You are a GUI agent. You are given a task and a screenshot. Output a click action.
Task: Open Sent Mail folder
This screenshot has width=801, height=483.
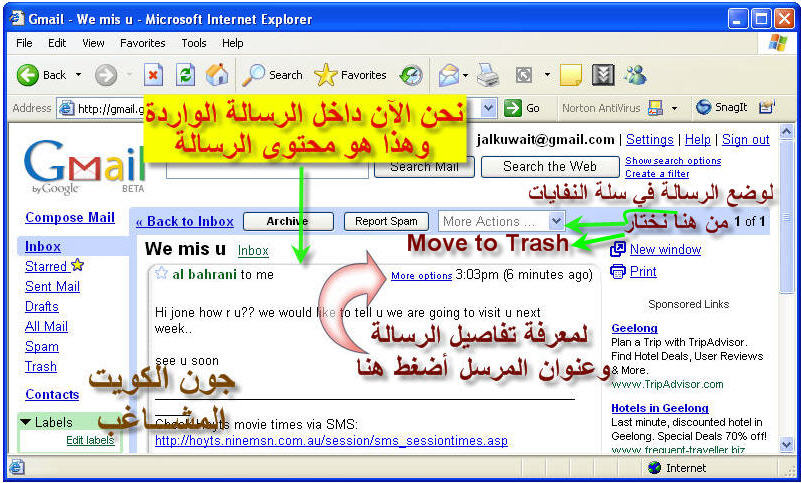point(53,286)
